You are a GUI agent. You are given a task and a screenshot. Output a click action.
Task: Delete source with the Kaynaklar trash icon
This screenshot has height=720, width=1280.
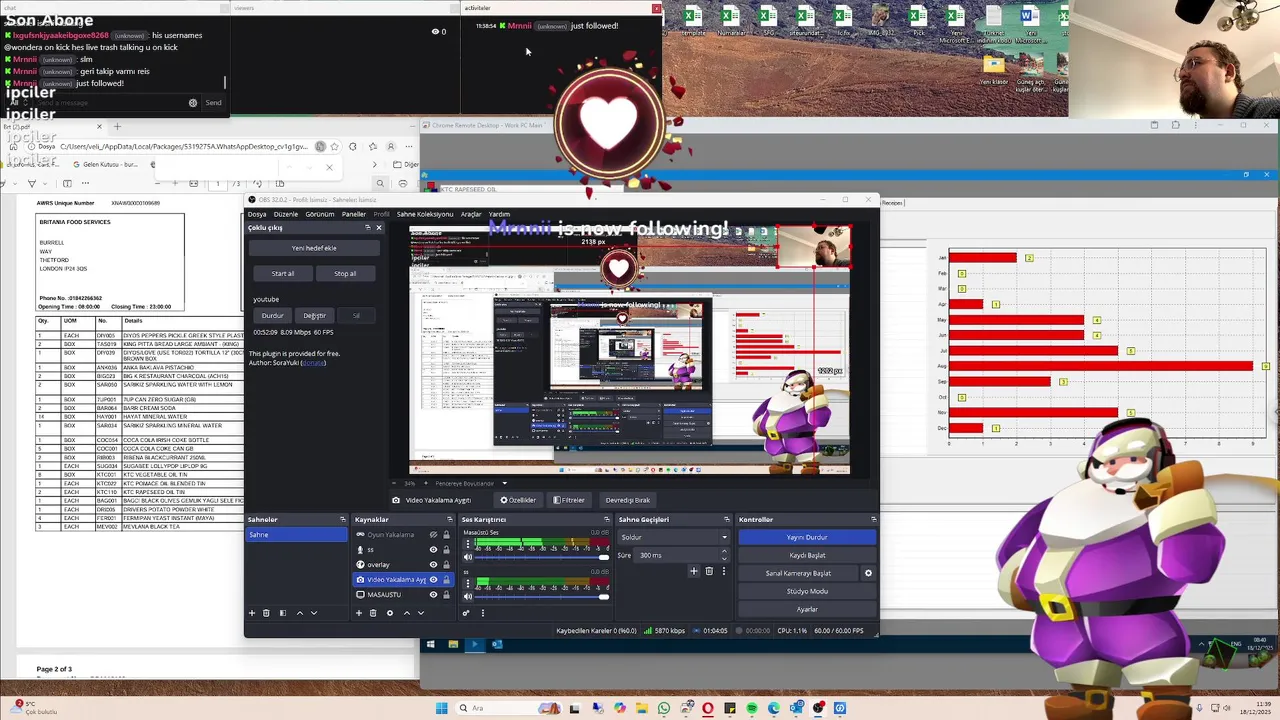tap(373, 613)
